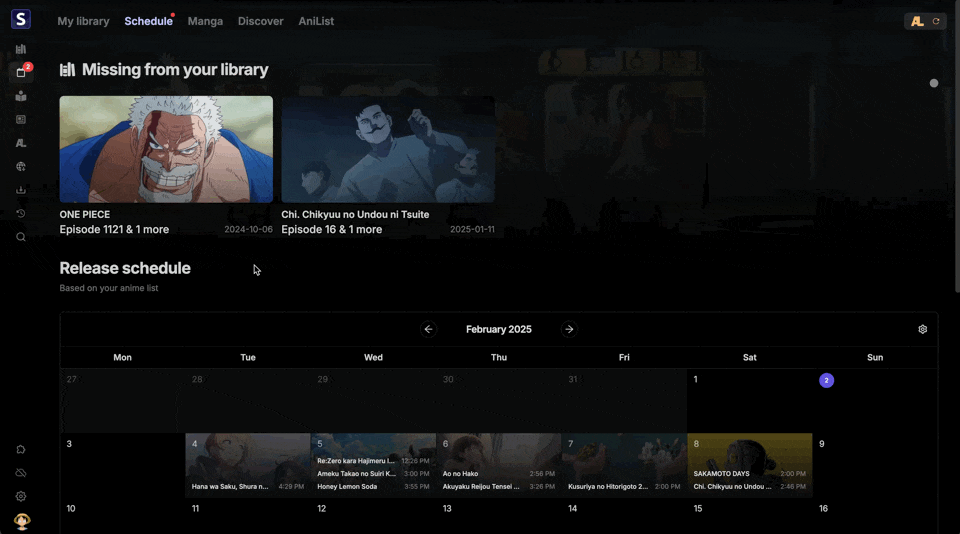Open the library icon in the sidebar
Image resolution: width=960 pixels, height=534 pixels.
(x=21, y=49)
